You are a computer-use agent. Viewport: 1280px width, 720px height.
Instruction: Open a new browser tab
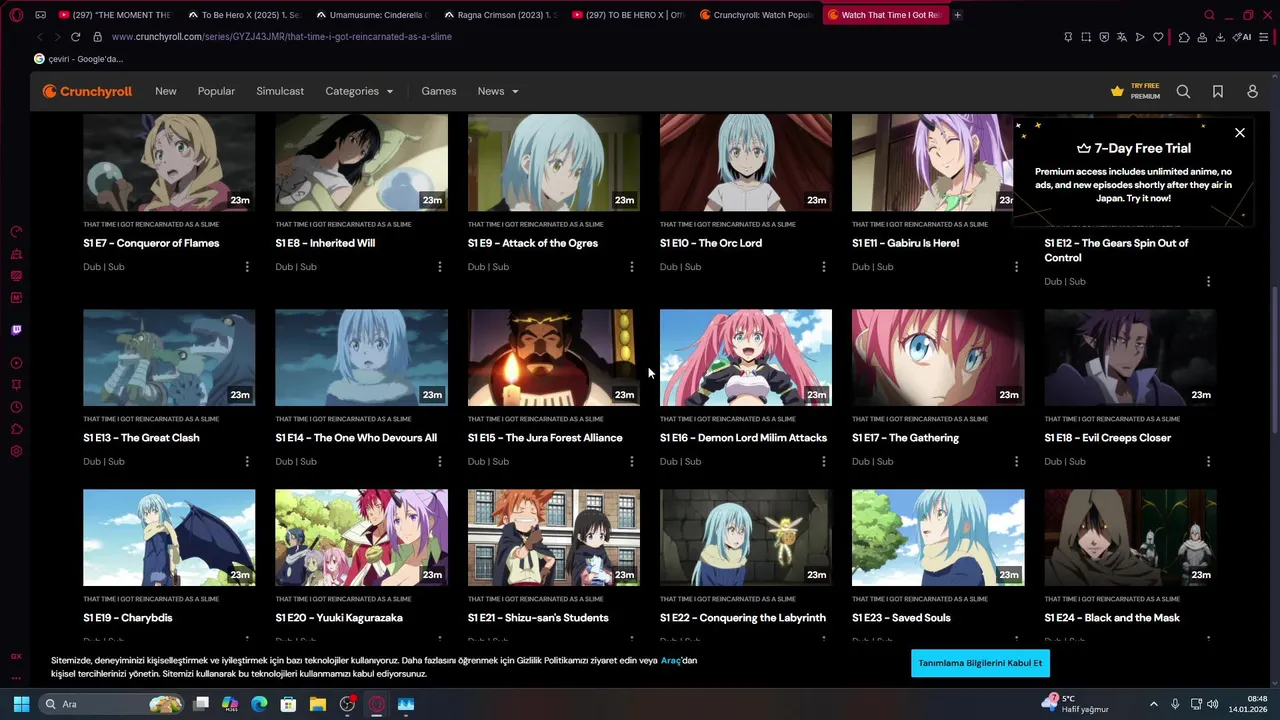point(957,15)
